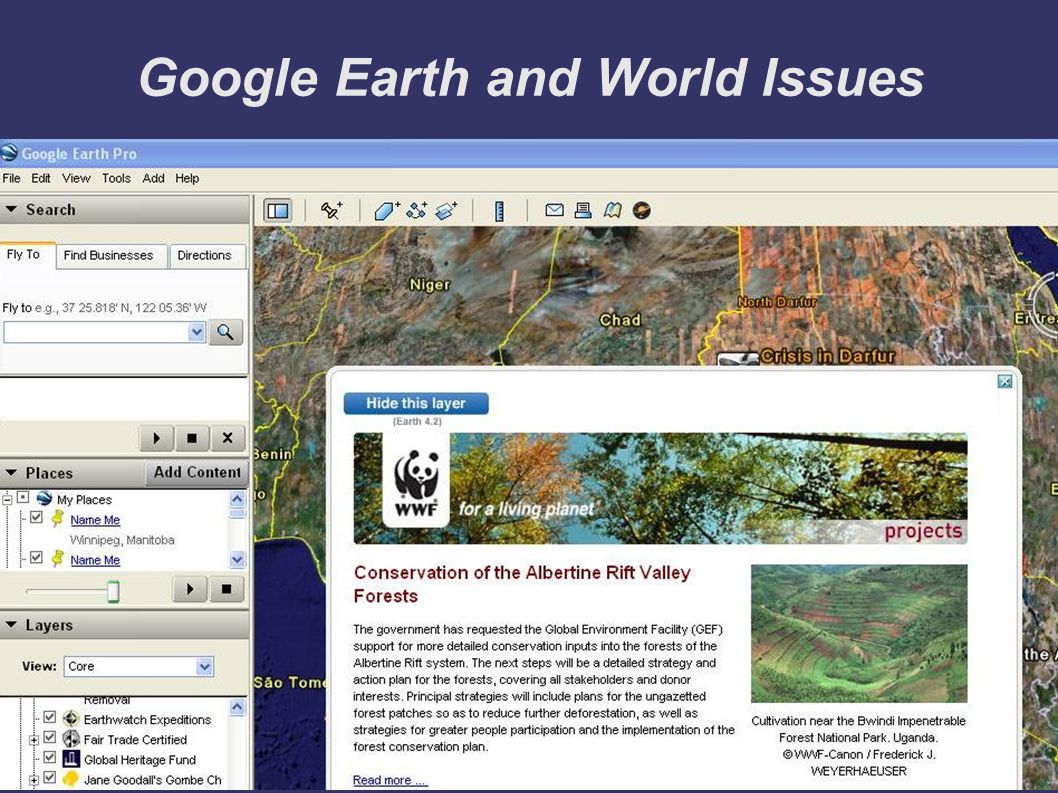Open the Tools menu

click(x=116, y=178)
